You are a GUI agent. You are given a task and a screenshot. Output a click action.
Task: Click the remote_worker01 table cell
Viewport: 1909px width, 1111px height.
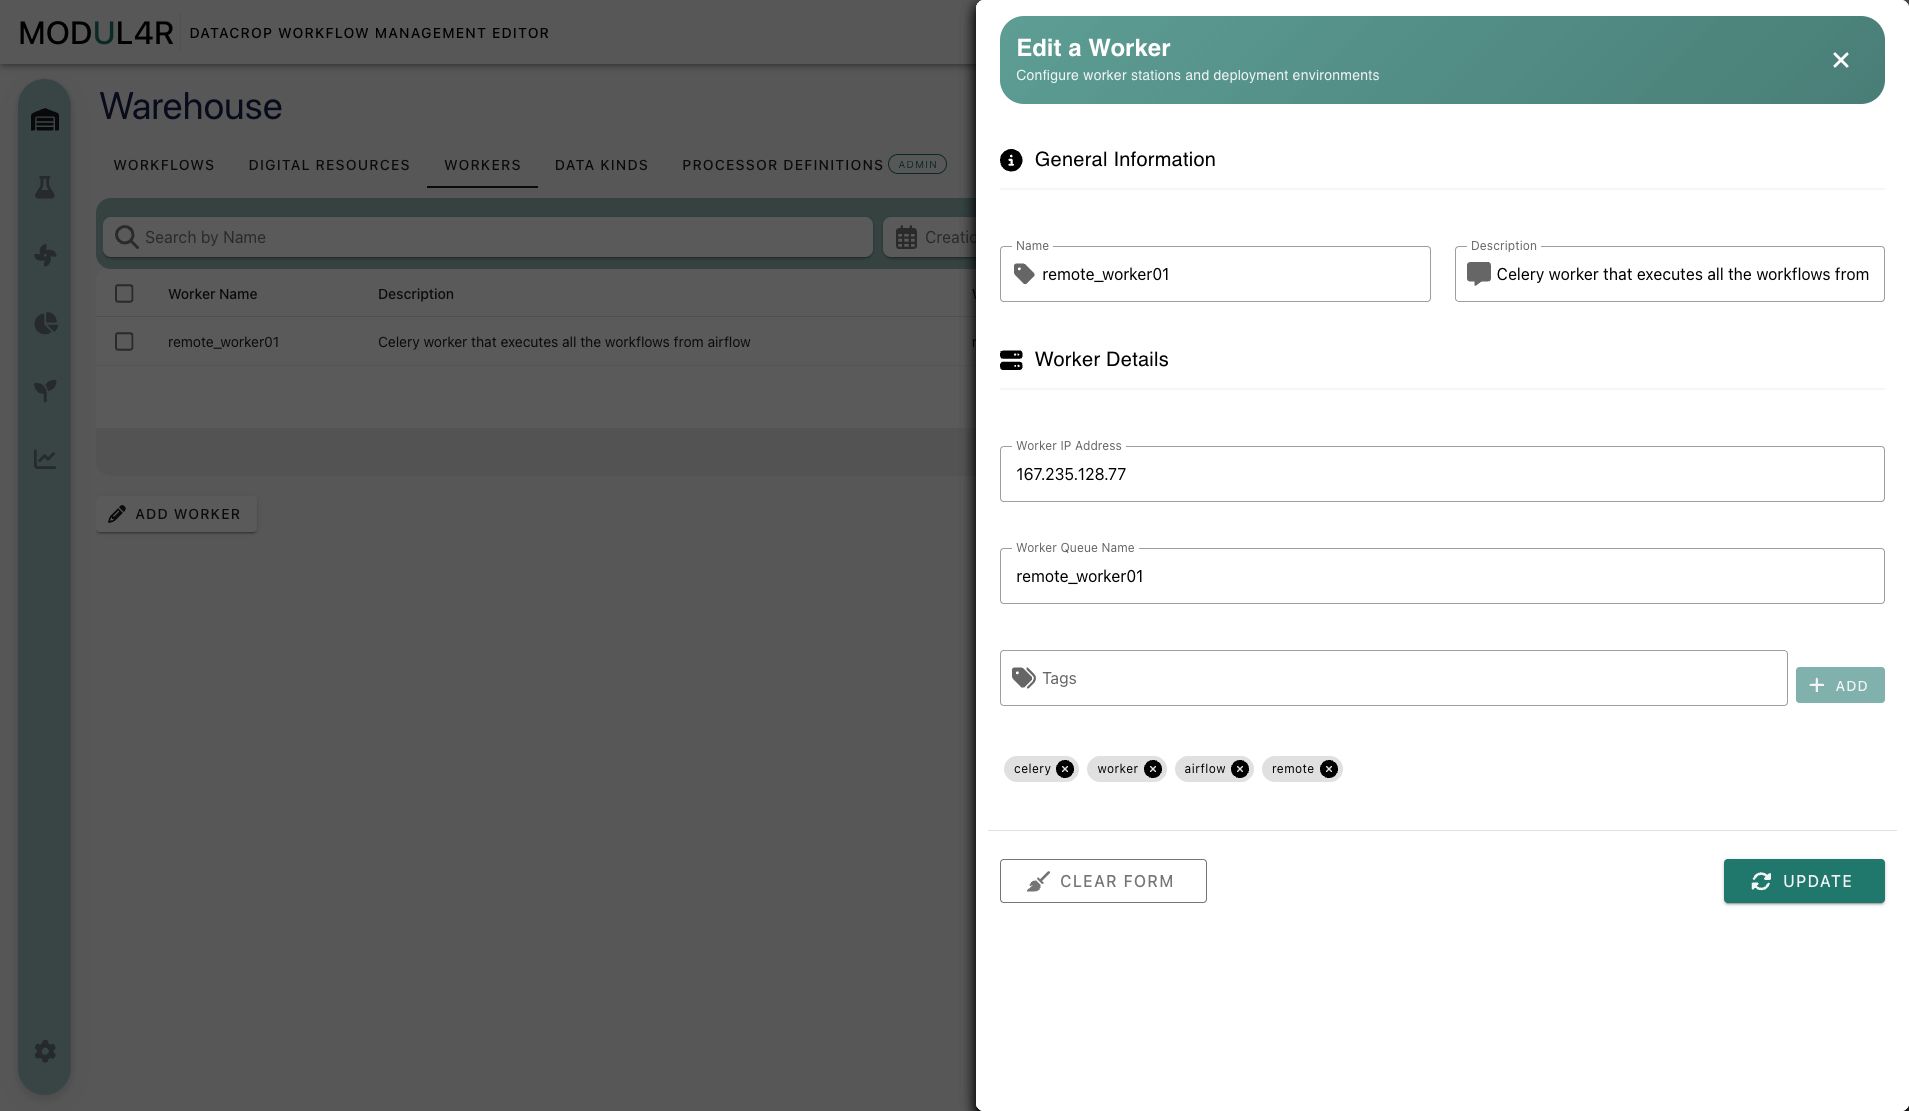click(x=224, y=342)
